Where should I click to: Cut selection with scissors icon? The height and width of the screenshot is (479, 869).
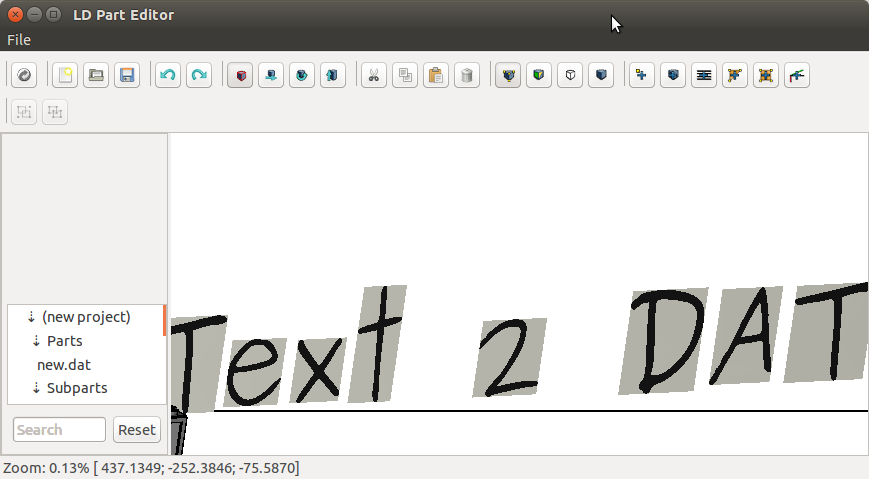pyautogui.click(x=374, y=75)
